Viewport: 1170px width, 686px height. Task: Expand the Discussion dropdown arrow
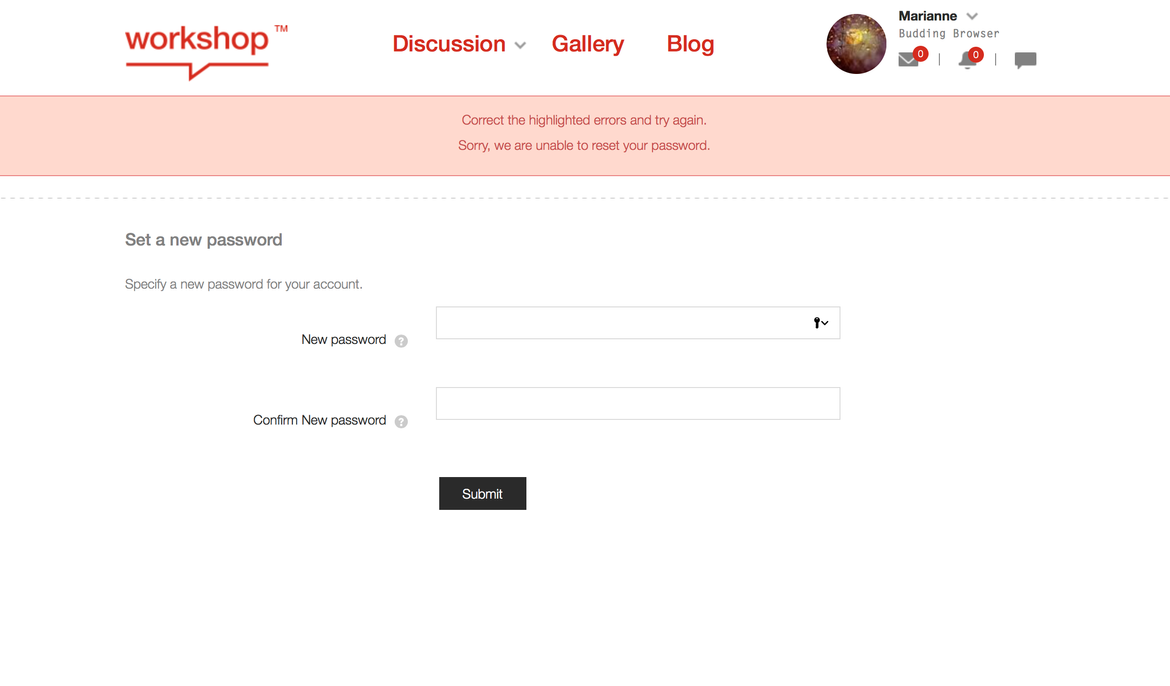pyautogui.click(x=520, y=45)
